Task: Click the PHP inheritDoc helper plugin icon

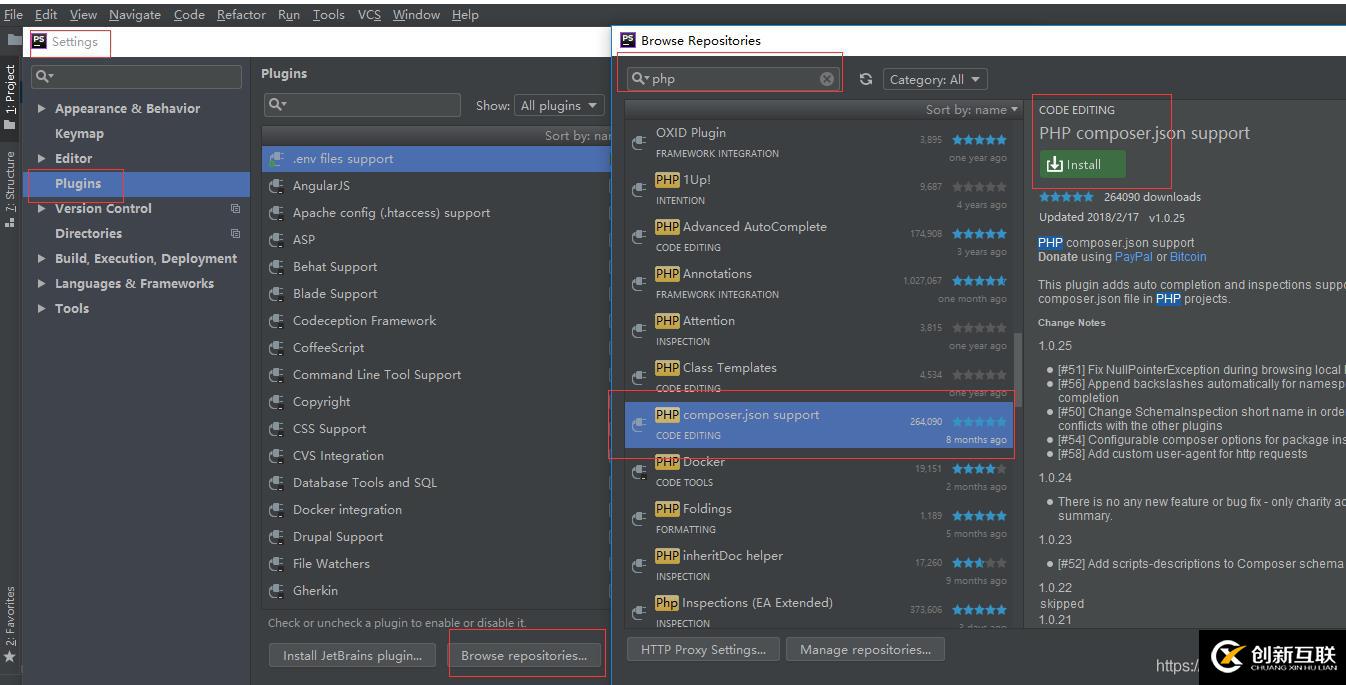Action: (x=639, y=566)
